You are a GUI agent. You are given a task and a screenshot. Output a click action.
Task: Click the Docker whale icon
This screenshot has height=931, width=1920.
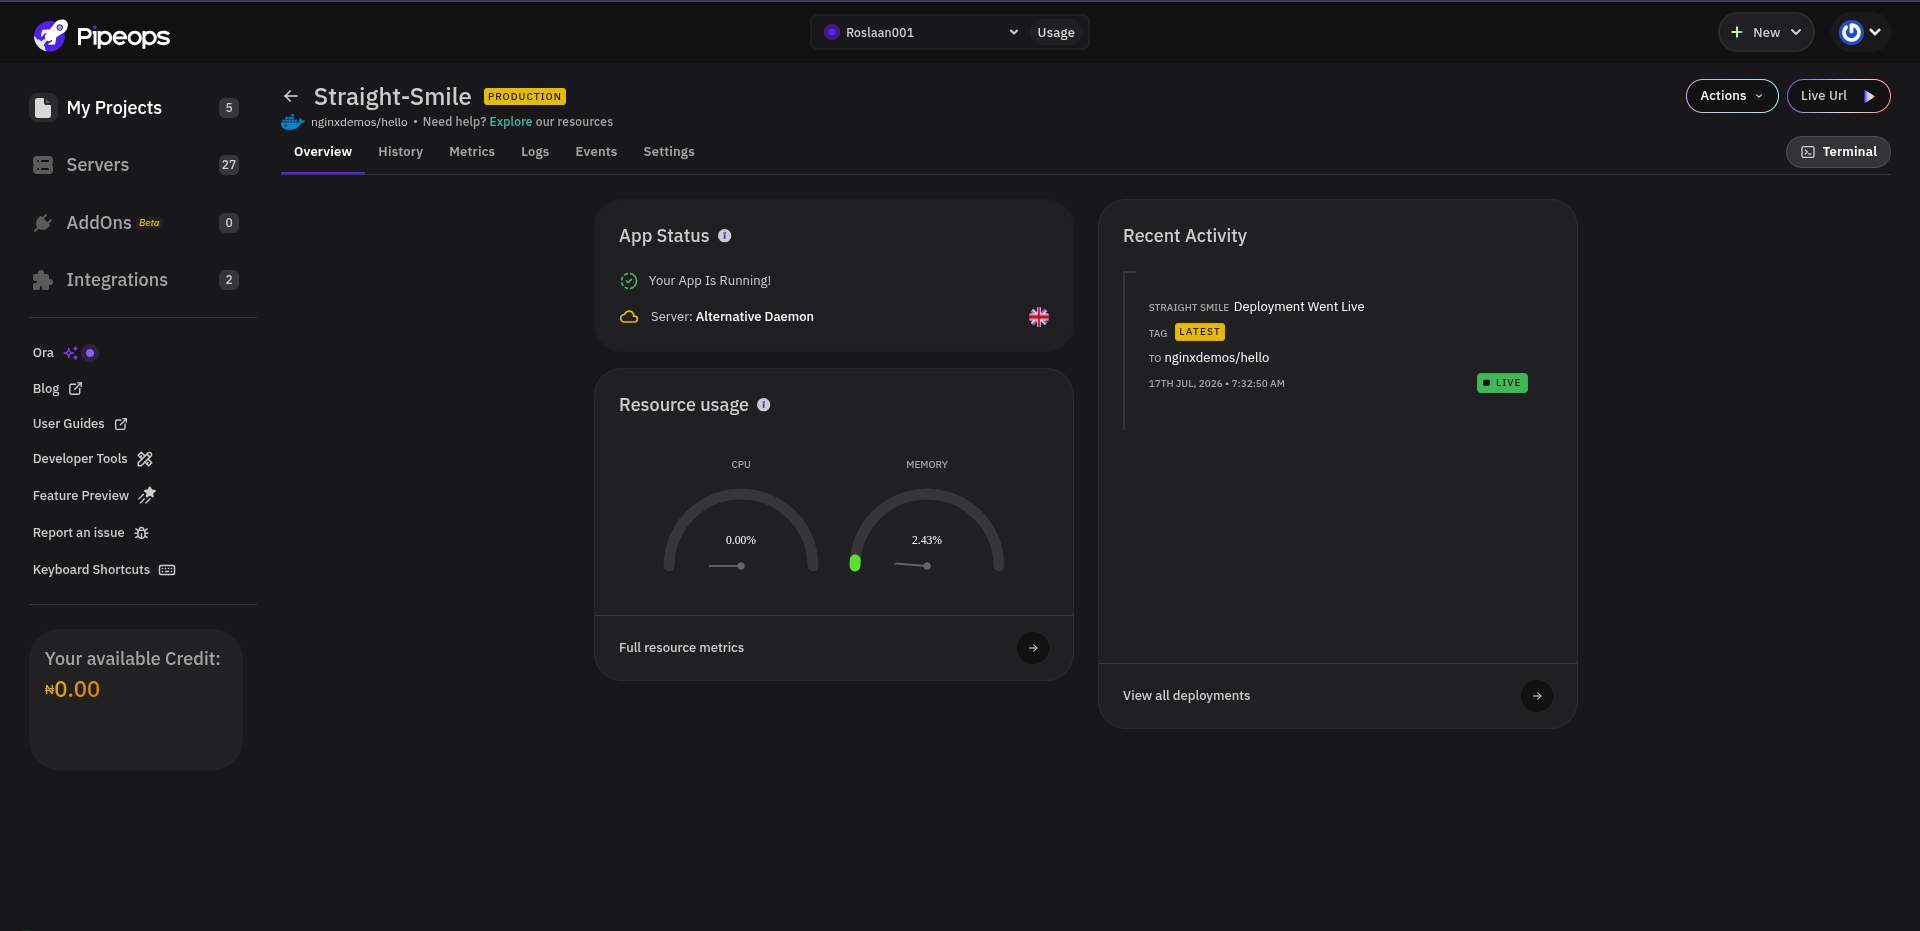pyautogui.click(x=292, y=122)
